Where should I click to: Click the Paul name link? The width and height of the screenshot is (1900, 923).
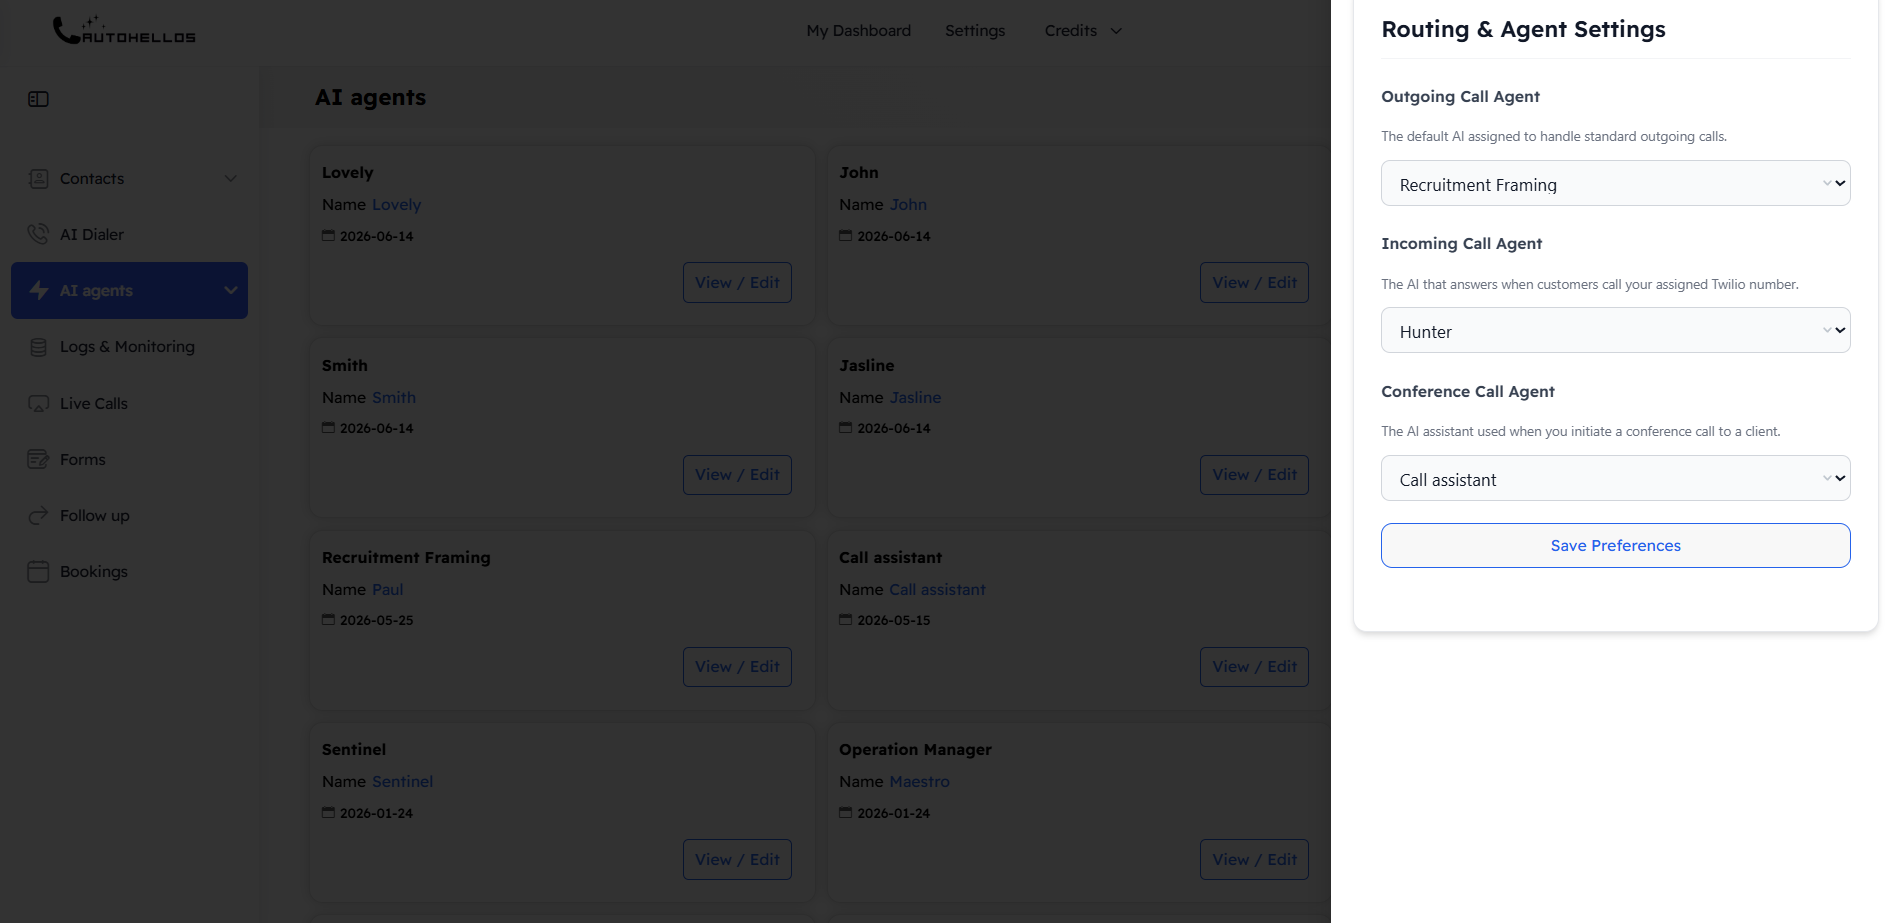pyautogui.click(x=387, y=590)
